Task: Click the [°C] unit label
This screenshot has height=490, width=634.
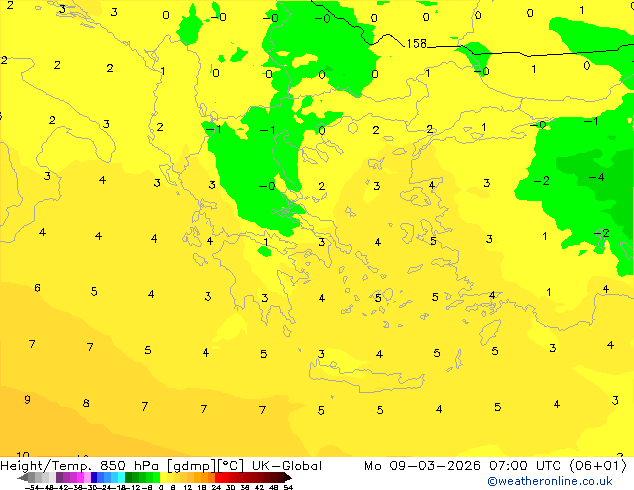Action: [x=230, y=466]
